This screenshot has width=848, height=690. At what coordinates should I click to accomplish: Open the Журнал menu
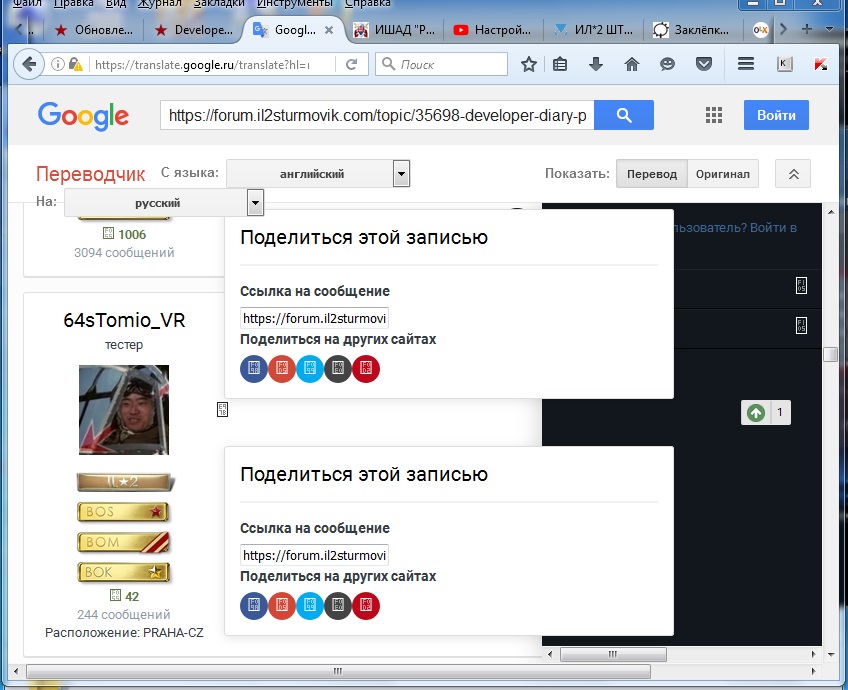[x=160, y=3]
